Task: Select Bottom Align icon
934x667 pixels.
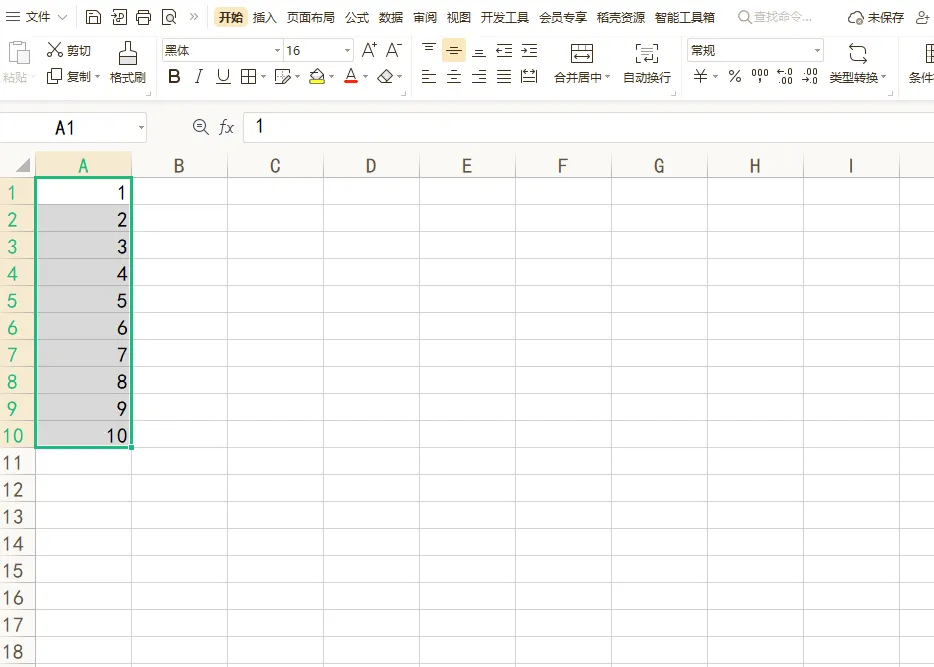Action: (479, 51)
